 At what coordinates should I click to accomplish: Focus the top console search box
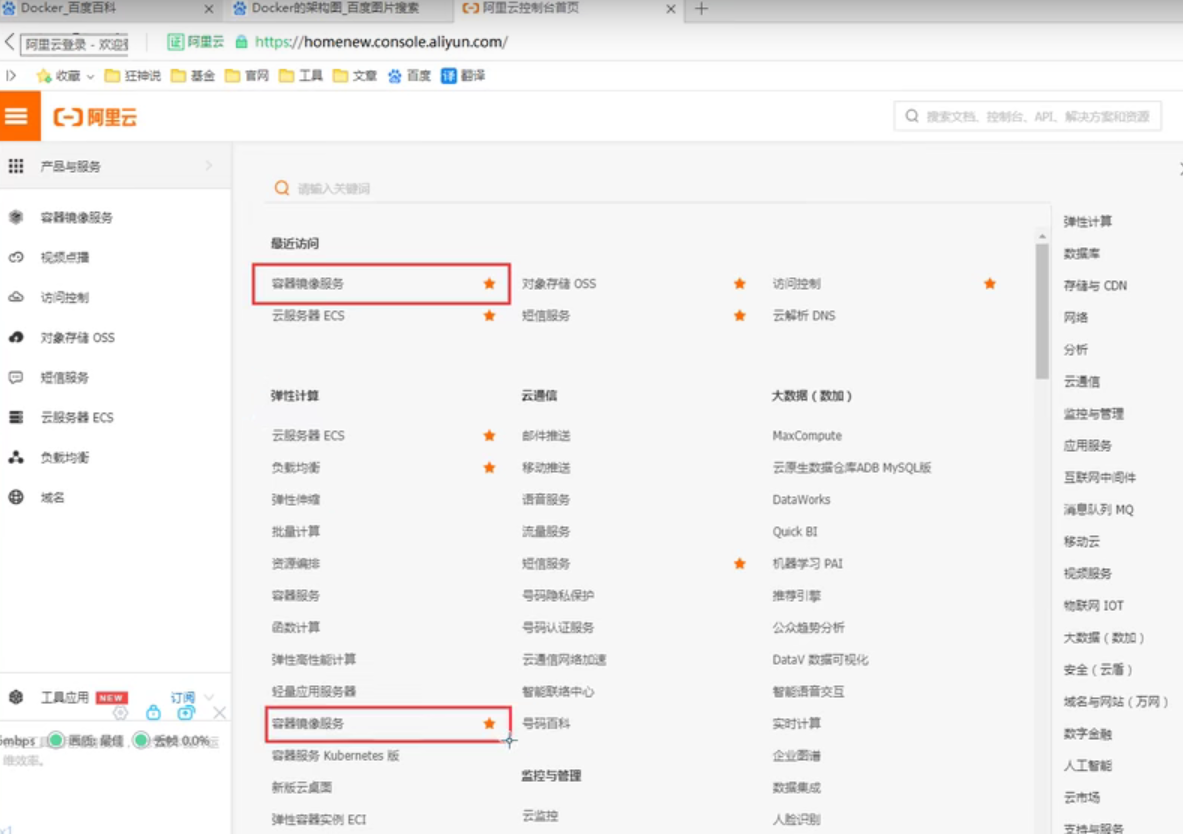(1027, 116)
